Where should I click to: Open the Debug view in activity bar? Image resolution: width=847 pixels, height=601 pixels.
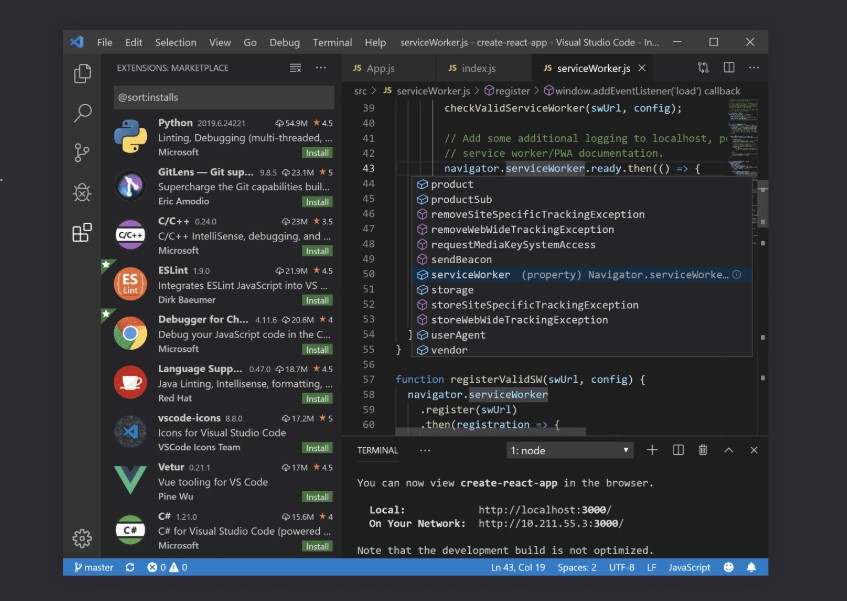(82, 192)
